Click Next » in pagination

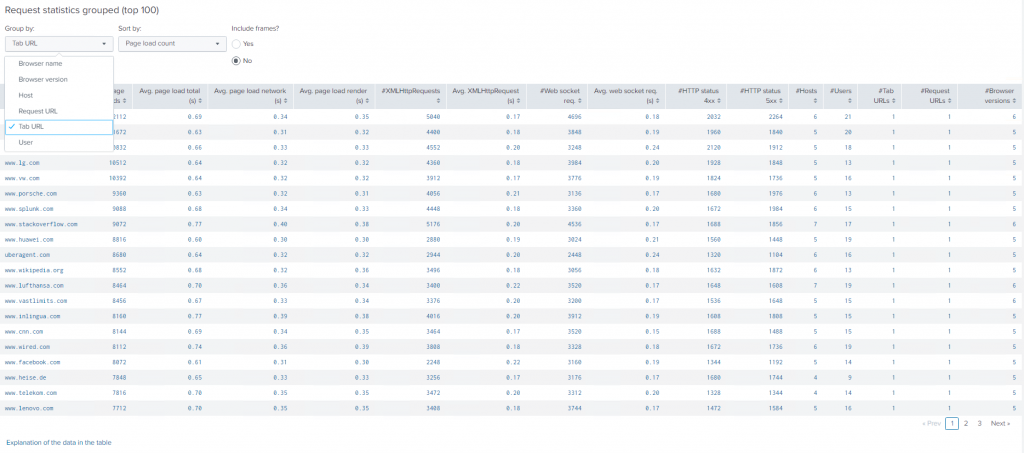(x=1000, y=424)
